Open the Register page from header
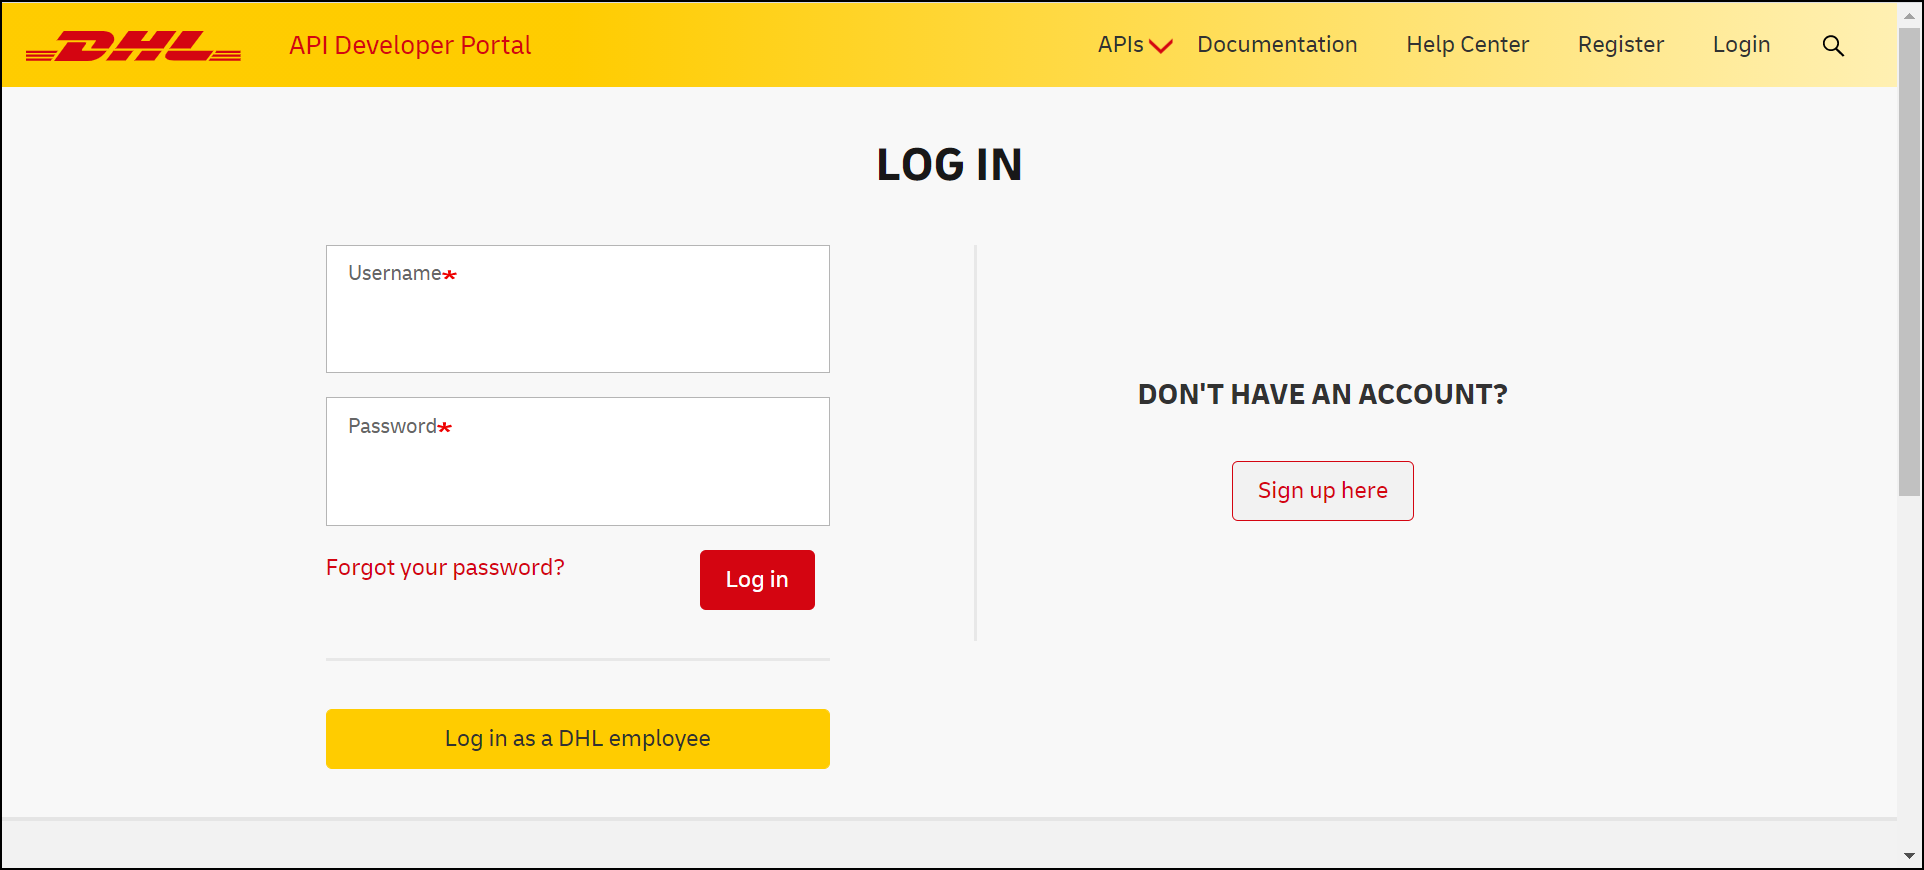Screen dimensions: 1924x870 click(1621, 45)
